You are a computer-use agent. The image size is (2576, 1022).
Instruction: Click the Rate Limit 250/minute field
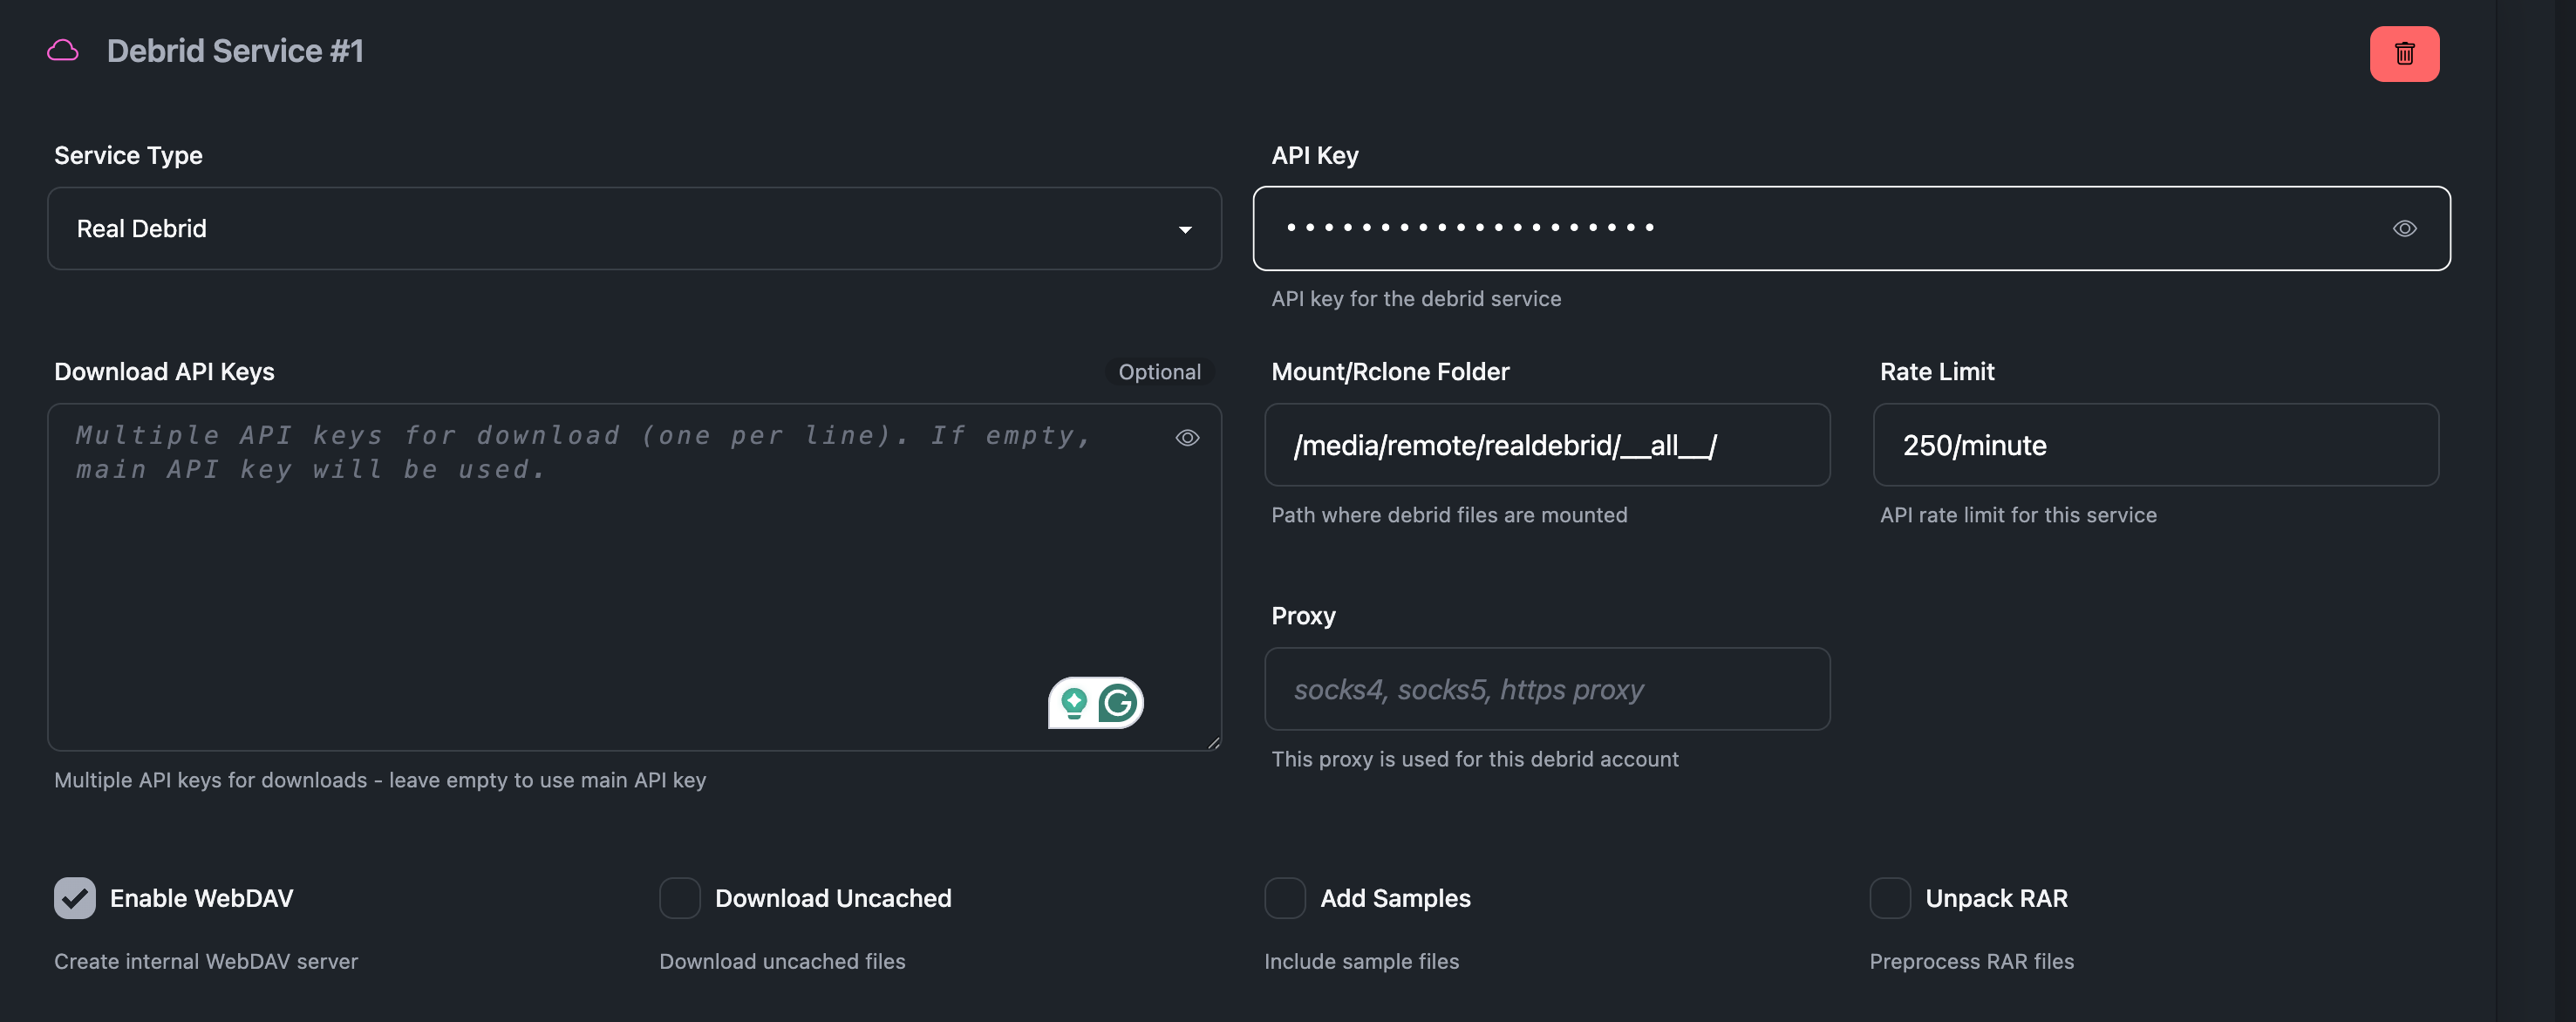(x=2154, y=445)
